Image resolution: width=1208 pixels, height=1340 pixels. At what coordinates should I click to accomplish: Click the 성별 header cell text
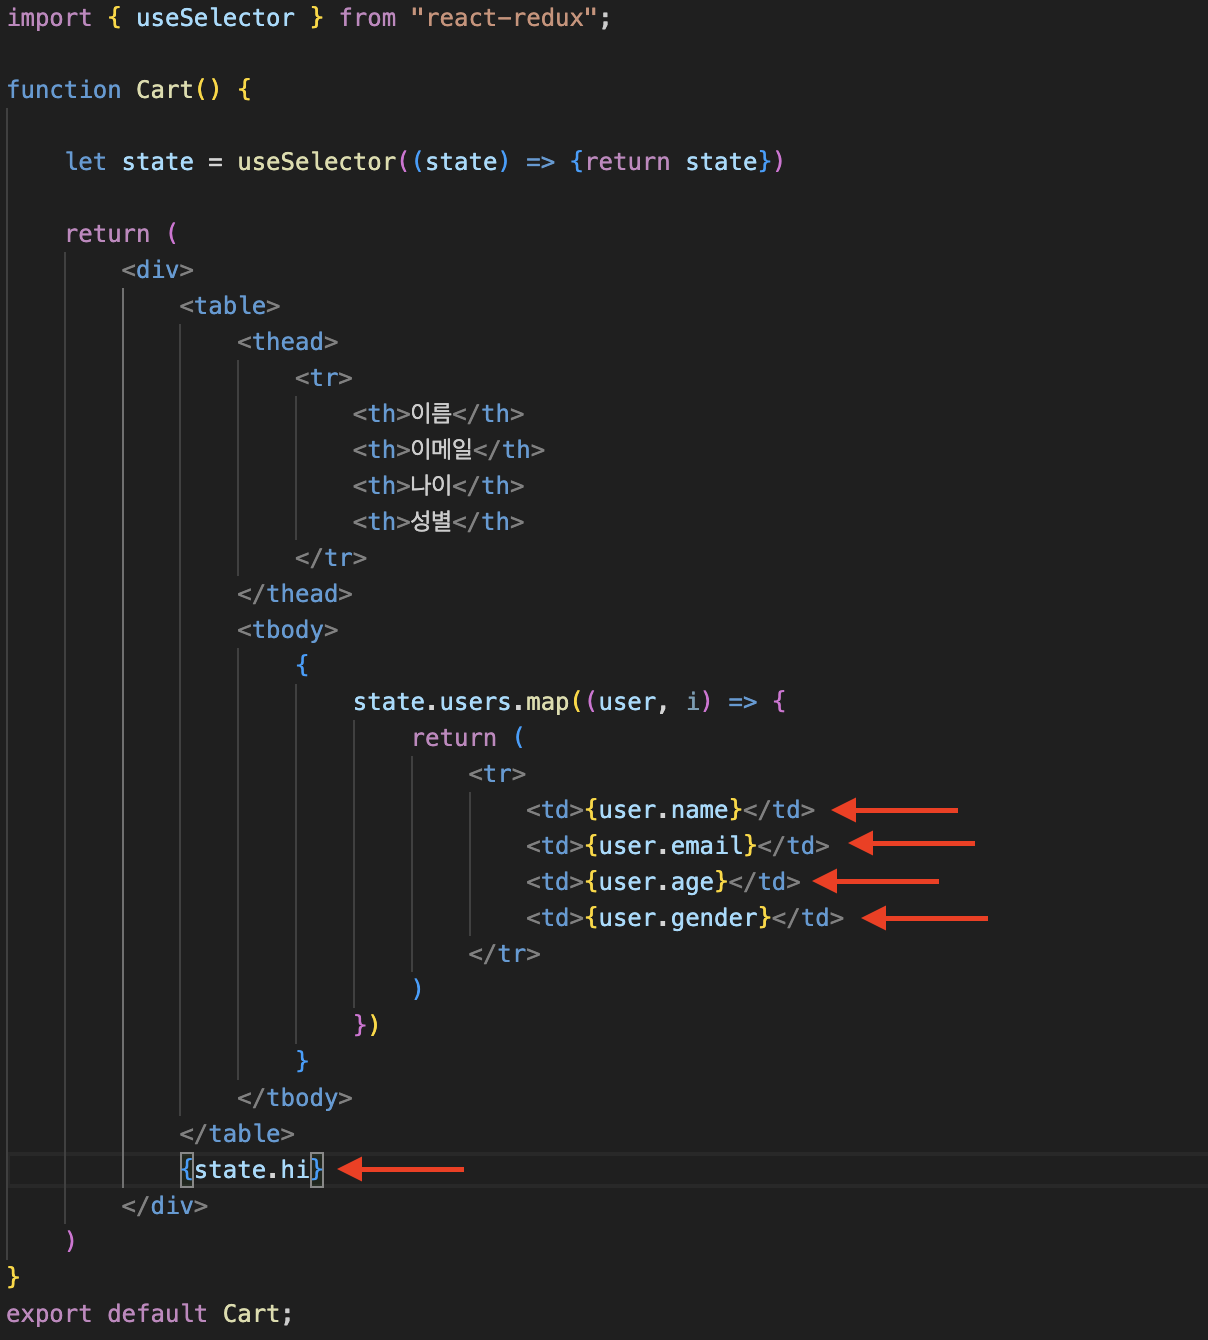tap(431, 522)
